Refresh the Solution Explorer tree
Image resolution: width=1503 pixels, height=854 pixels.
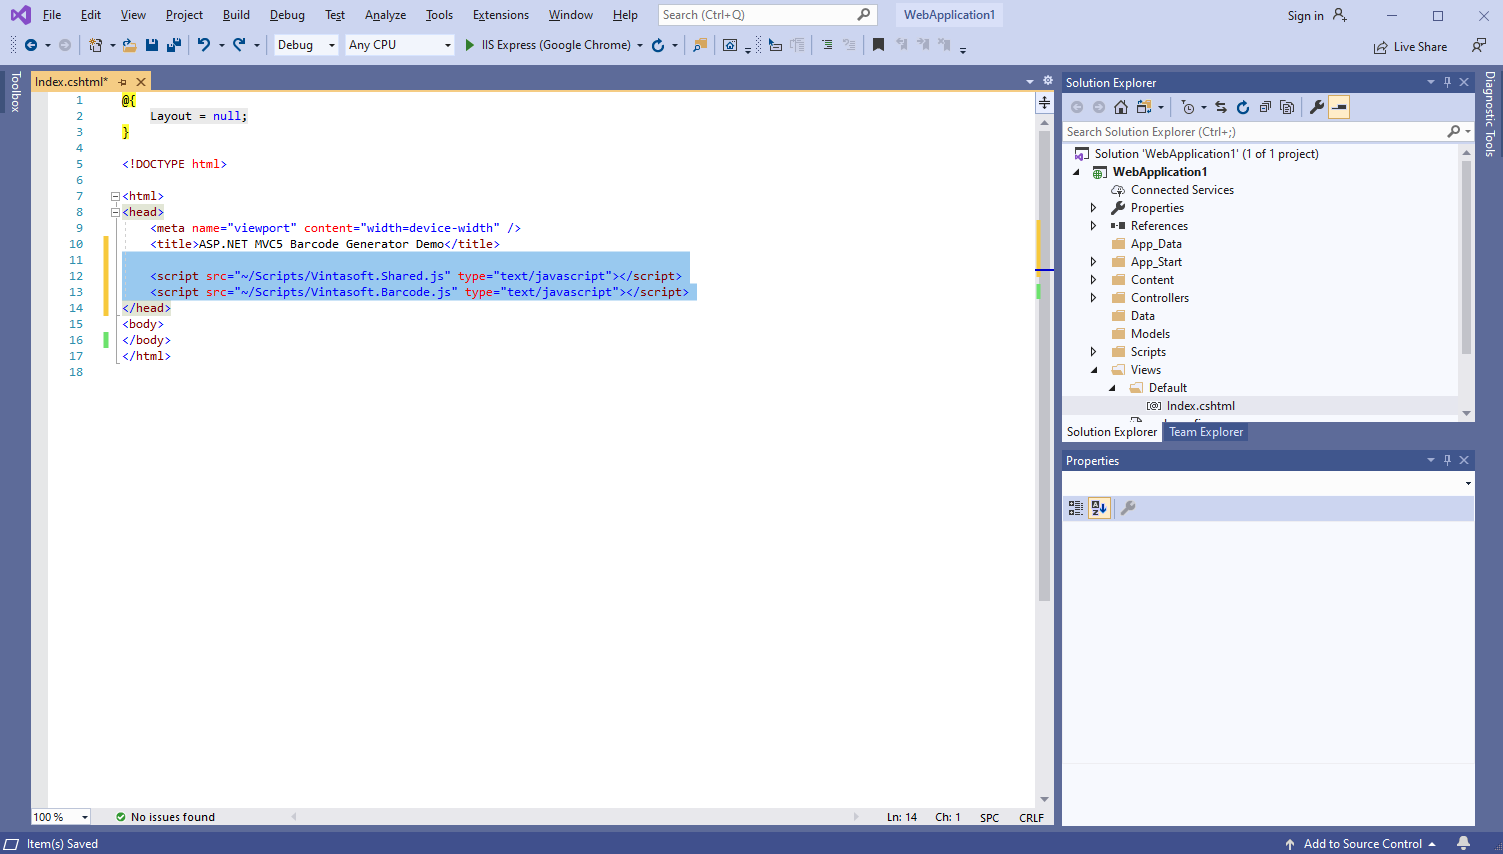click(1243, 107)
